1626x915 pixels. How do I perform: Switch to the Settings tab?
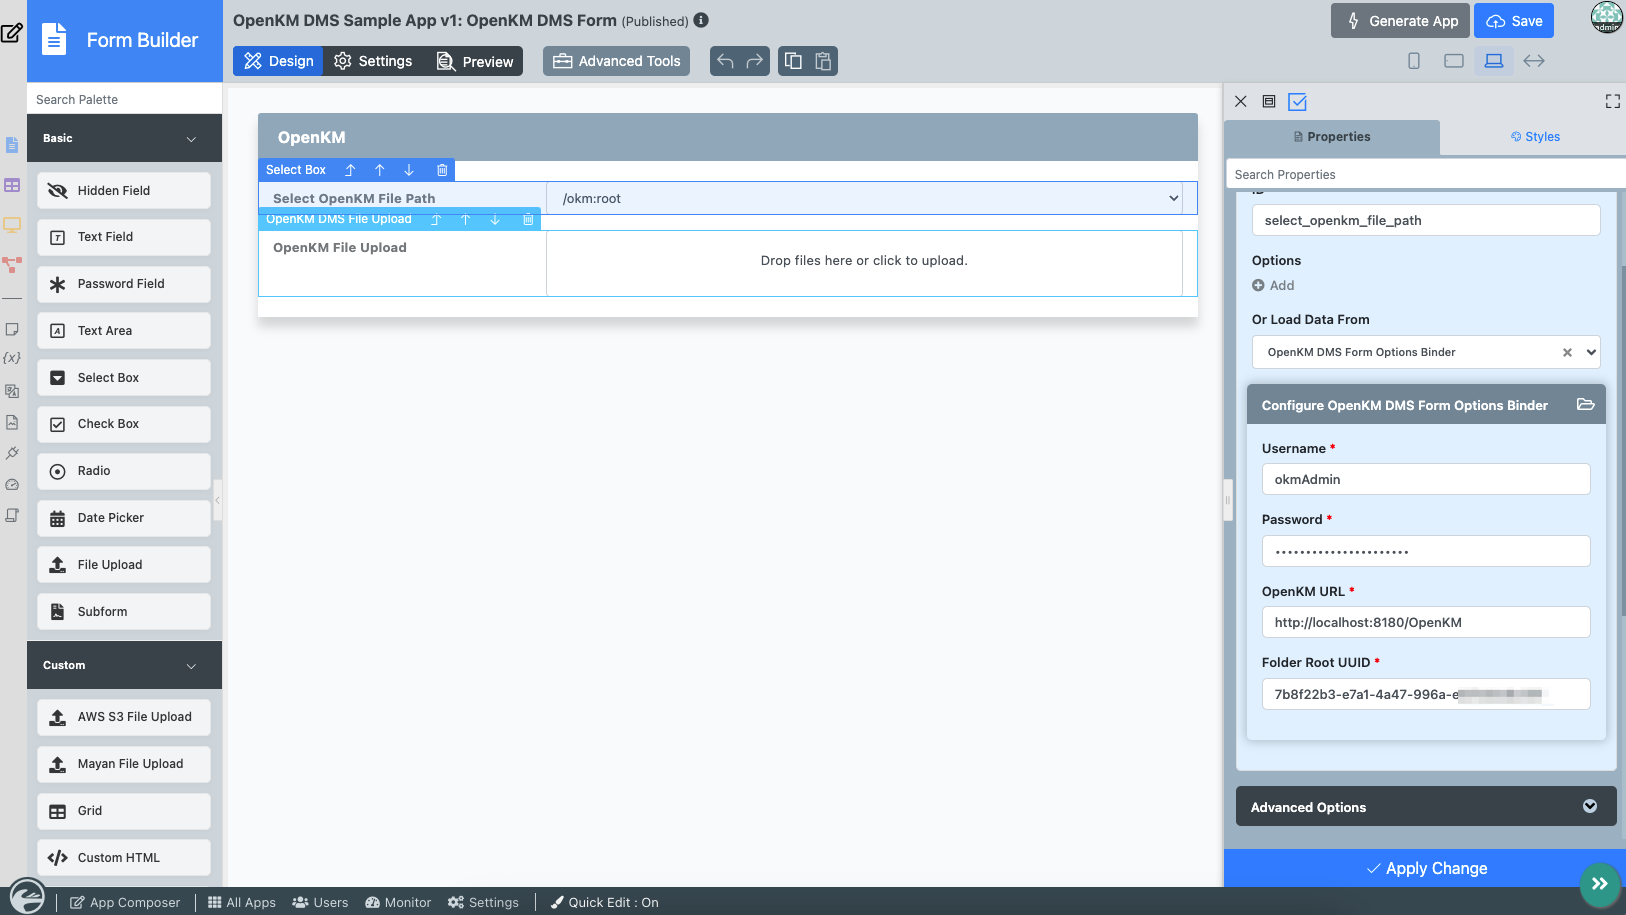[373, 61]
